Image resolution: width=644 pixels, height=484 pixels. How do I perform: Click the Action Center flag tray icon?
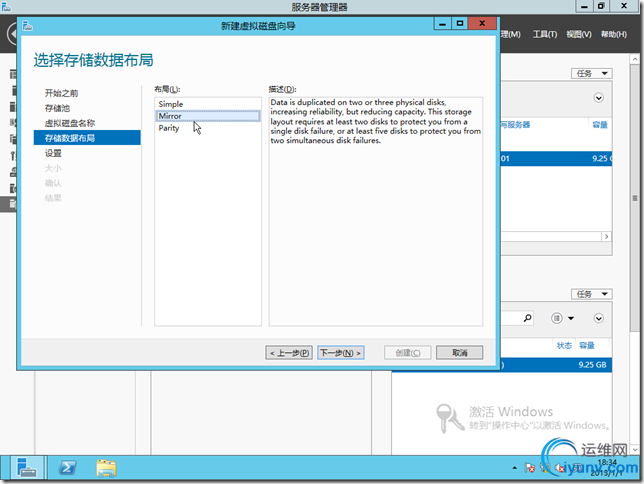point(529,468)
